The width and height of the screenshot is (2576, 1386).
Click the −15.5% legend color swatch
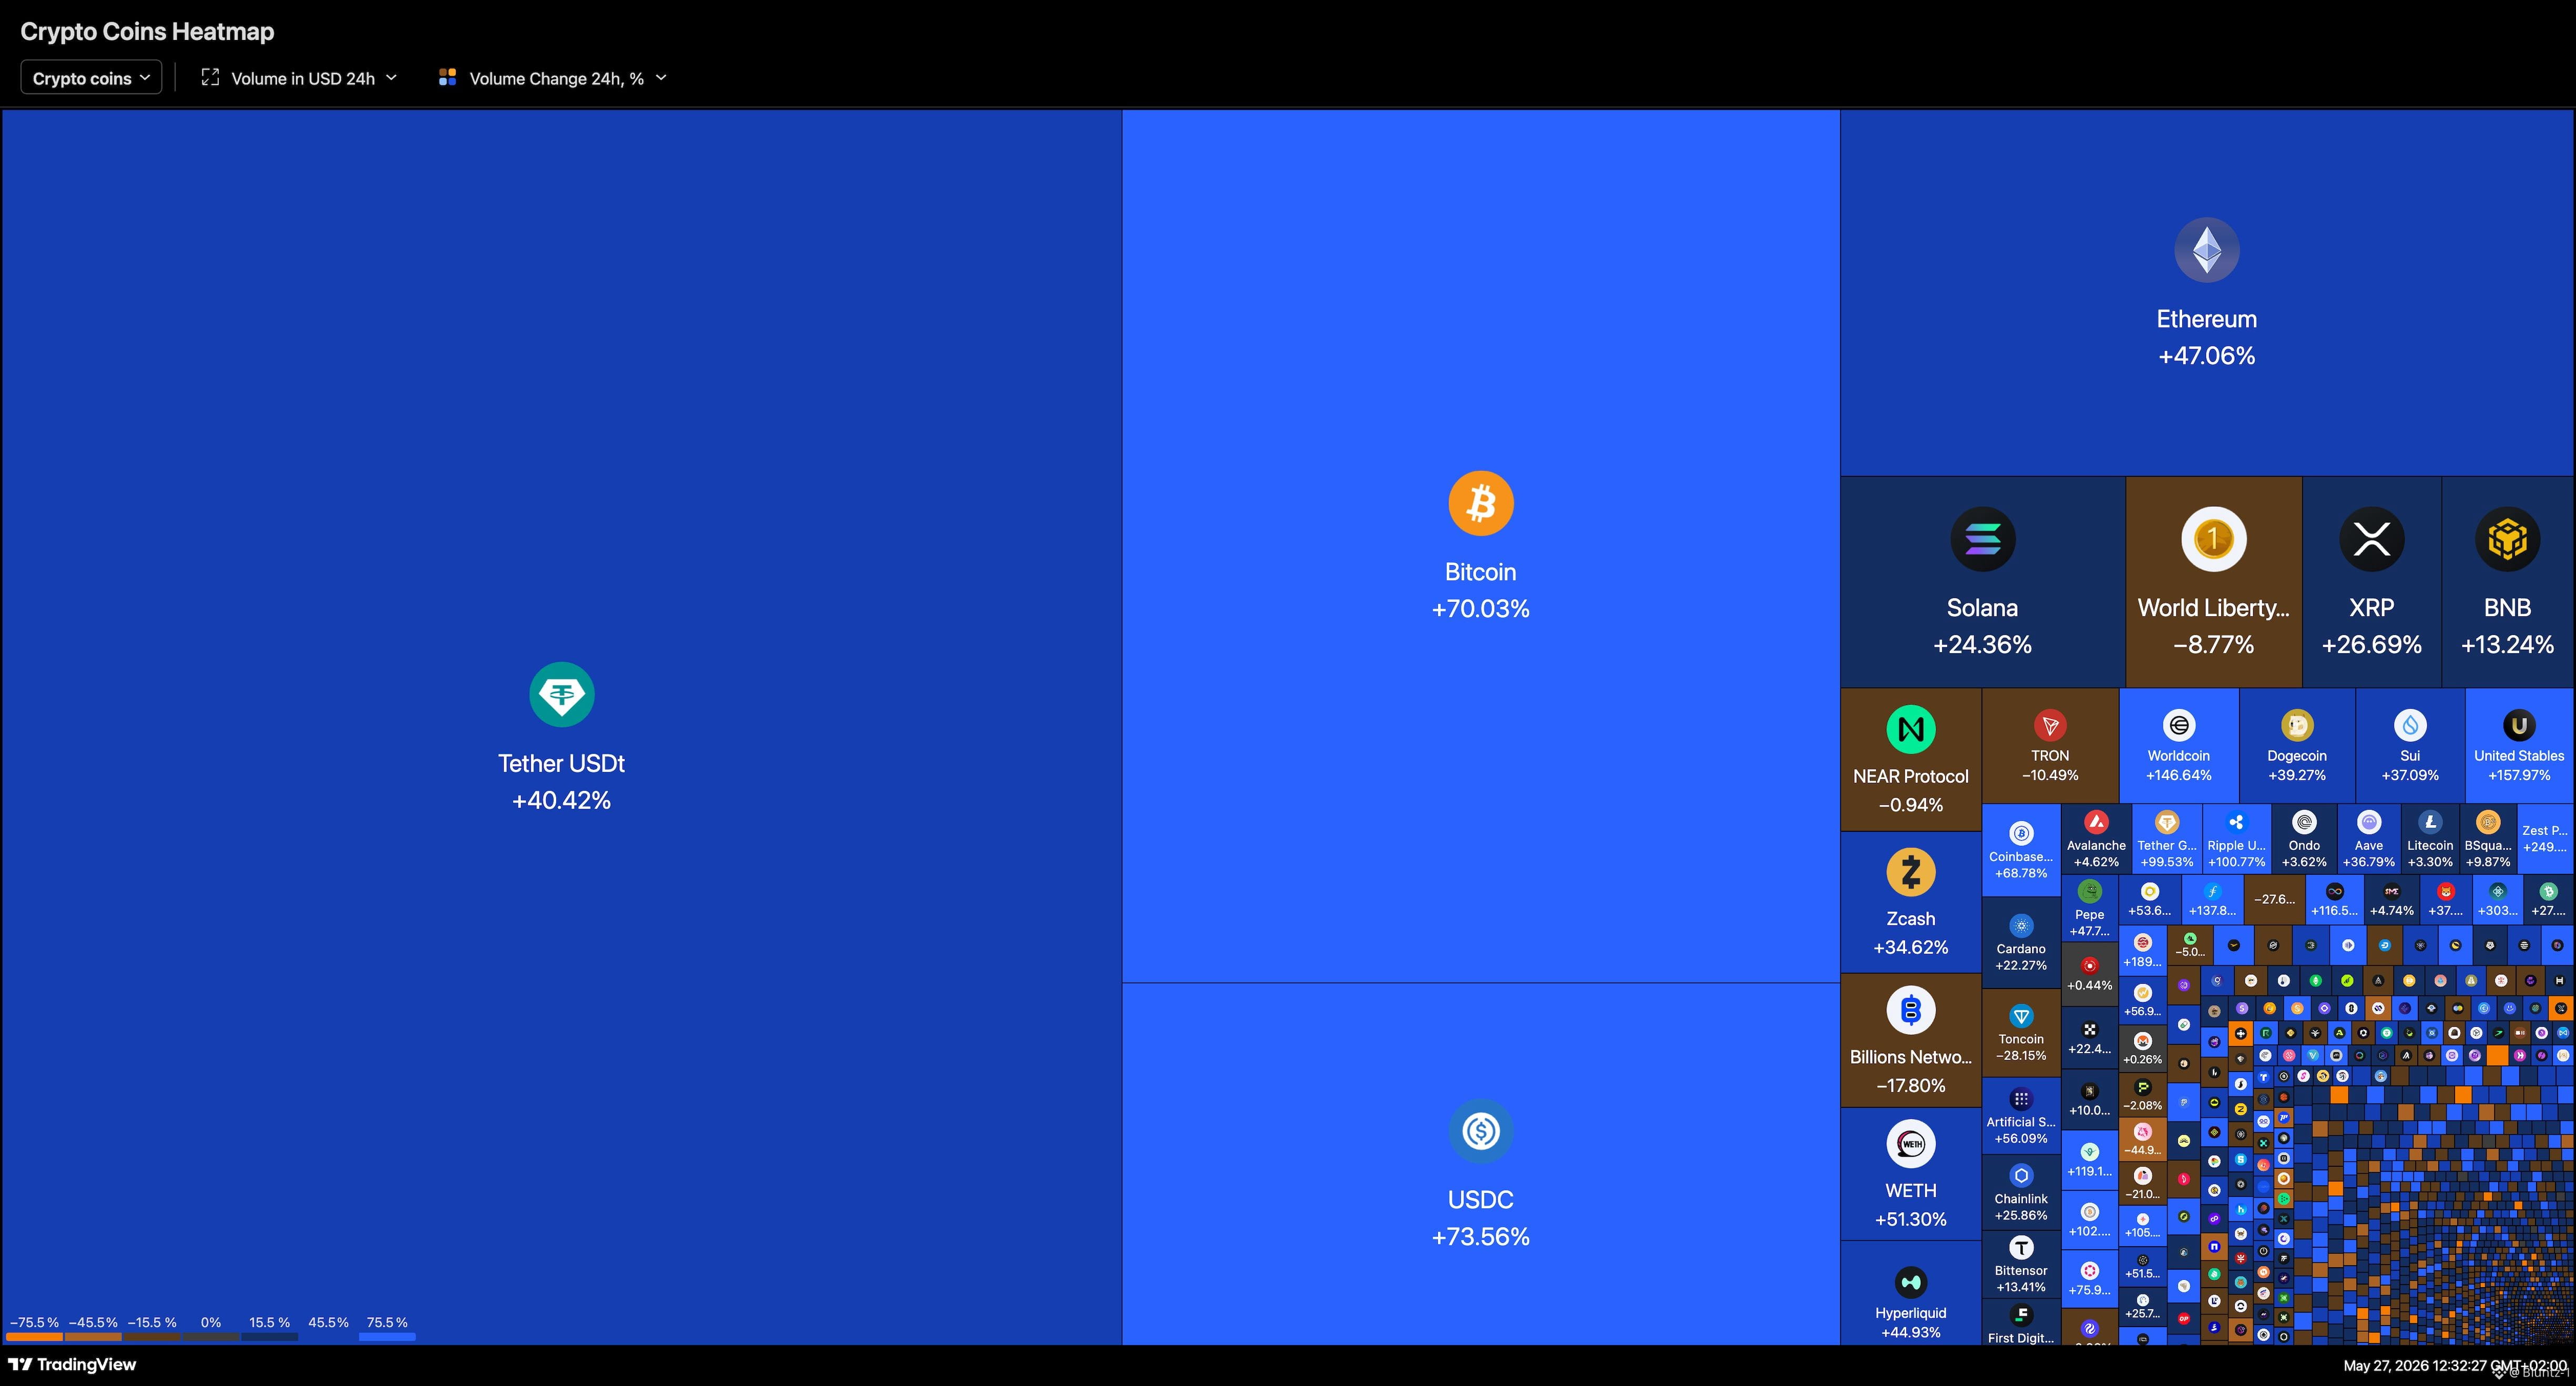pos(152,1336)
